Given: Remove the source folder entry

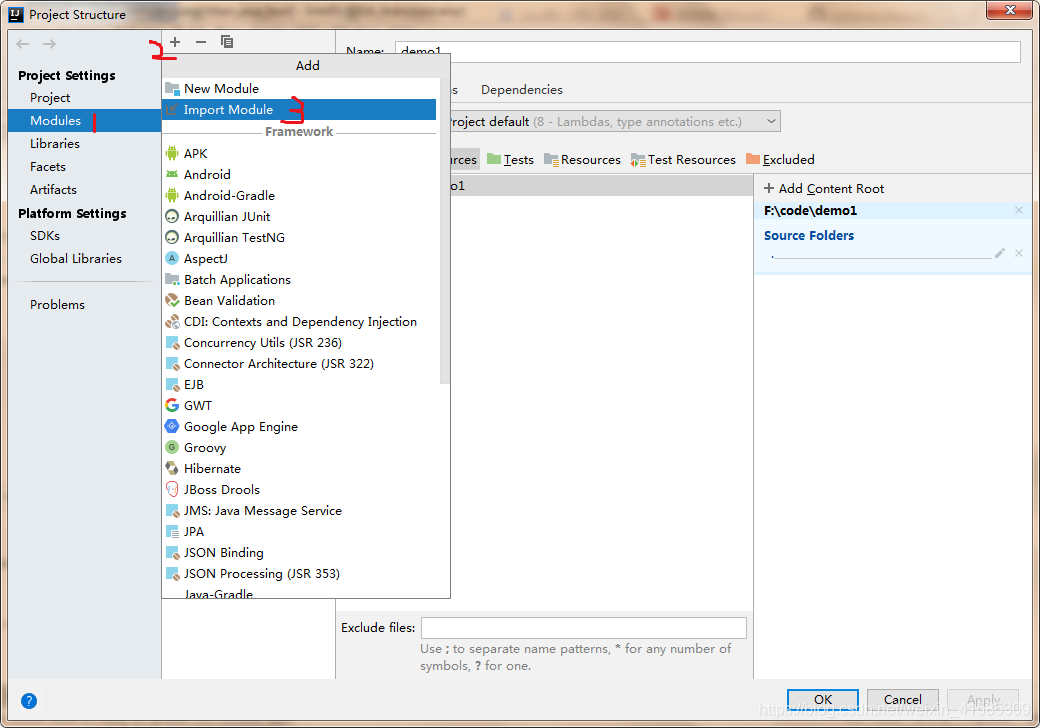Looking at the screenshot, I should coord(1019,253).
